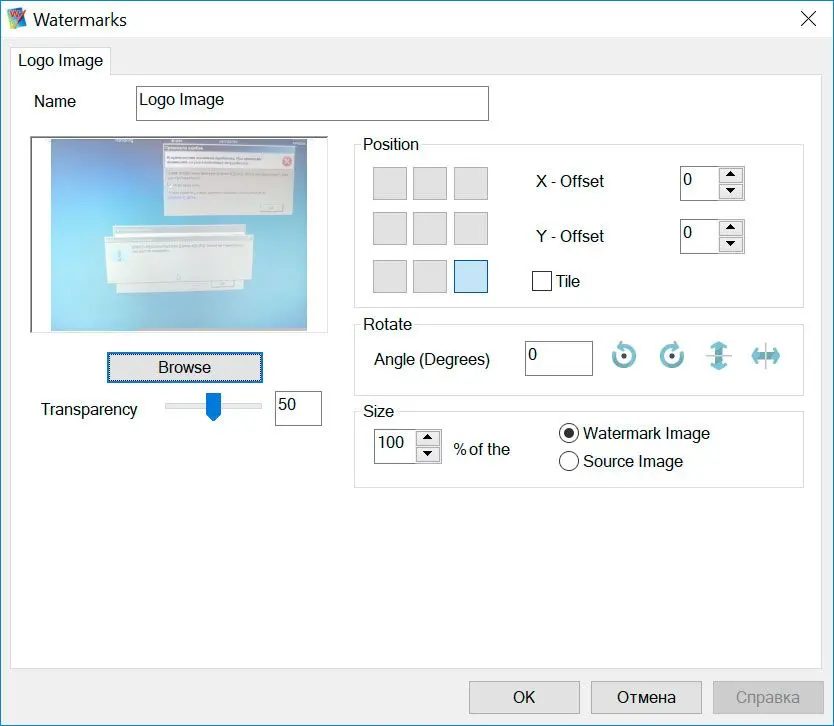The image size is (834, 726).
Task: Select top-right position square
Action: pyautogui.click(x=471, y=183)
